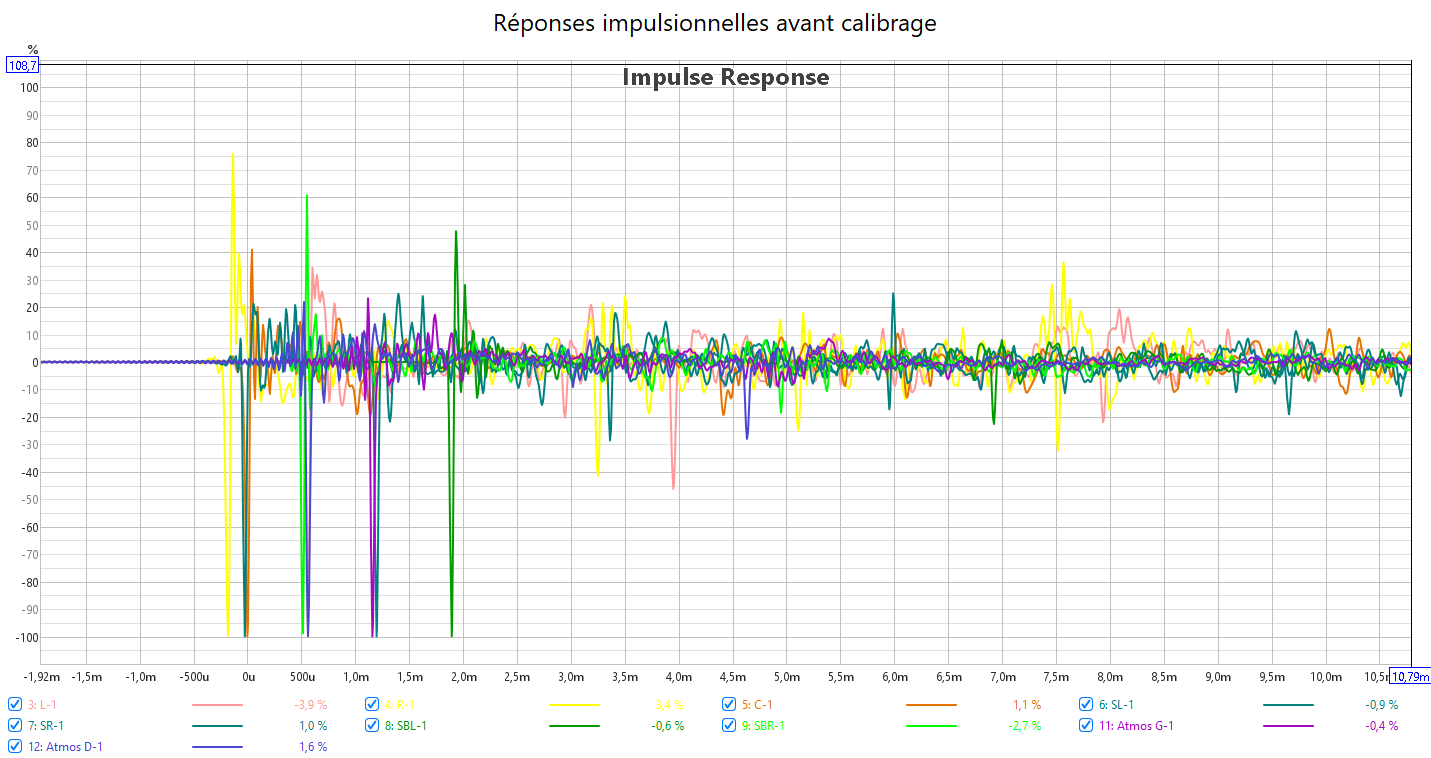Click the yellow R-1 legend line sample
The width and height of the screenshot is (1431, 758).
[574, 705]
